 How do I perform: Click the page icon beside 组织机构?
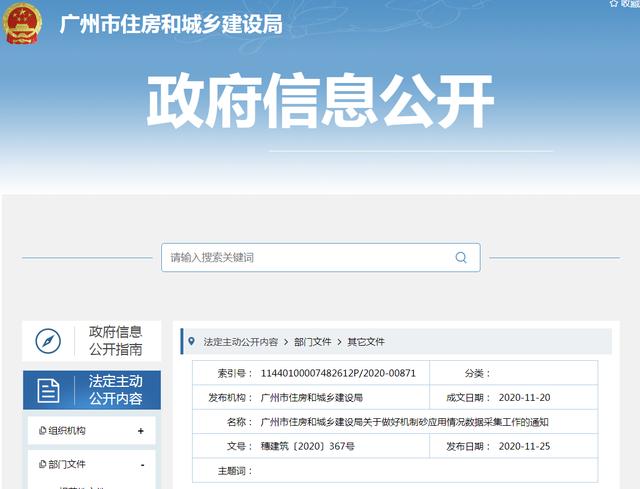tap(42, 430)
